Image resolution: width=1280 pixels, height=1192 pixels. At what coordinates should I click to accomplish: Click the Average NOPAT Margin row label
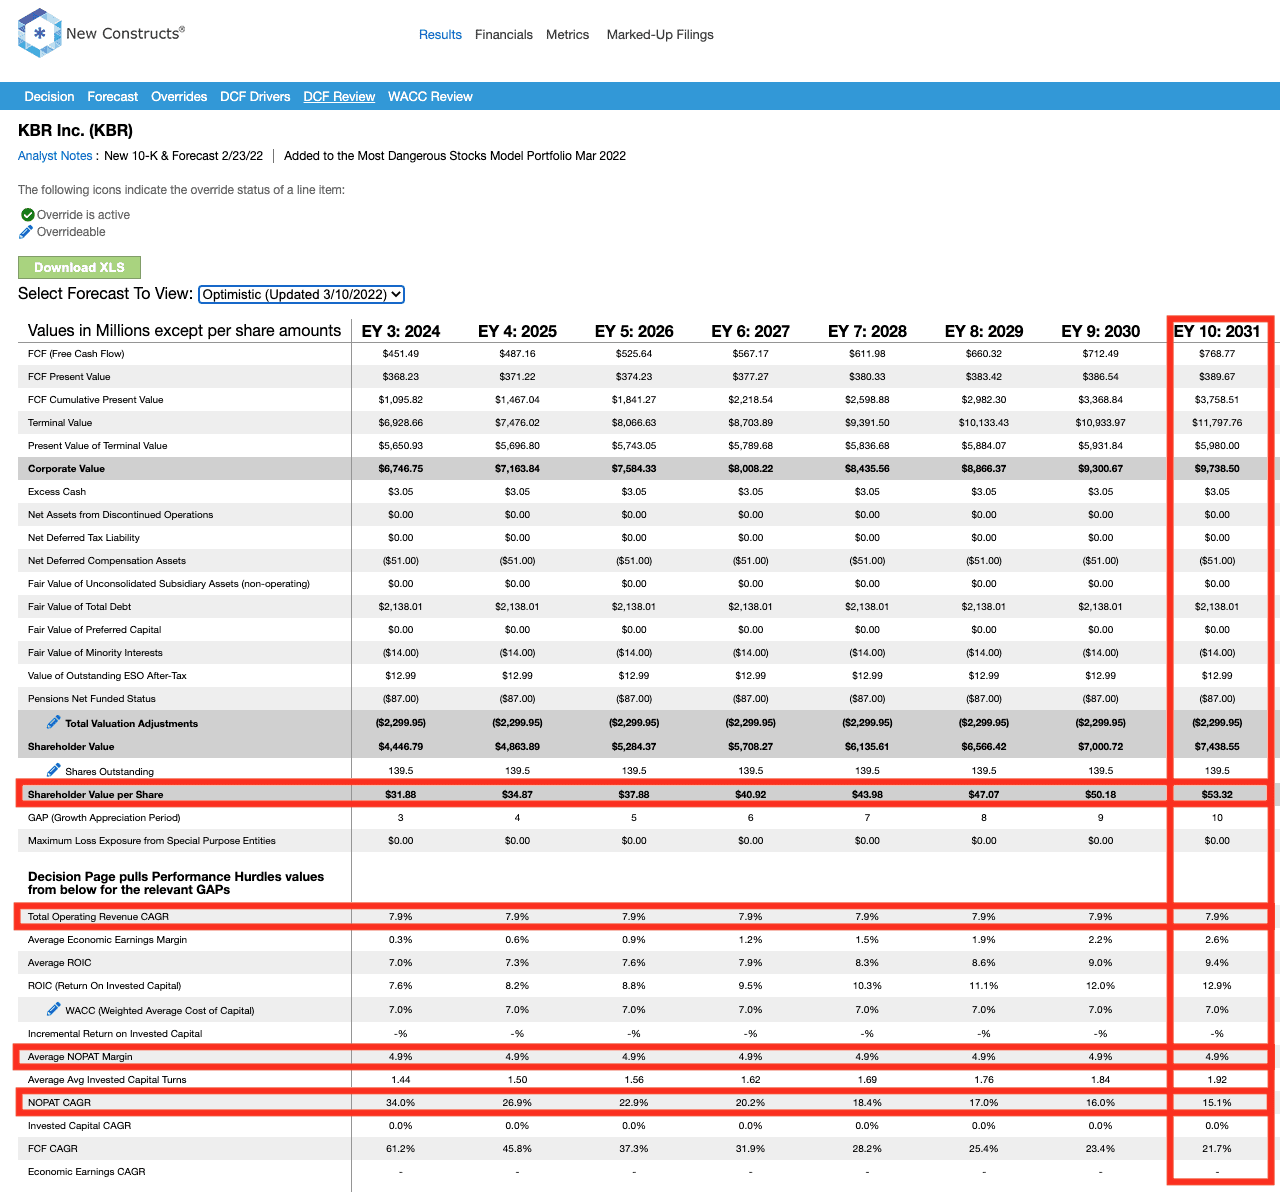coord(80,1057)
